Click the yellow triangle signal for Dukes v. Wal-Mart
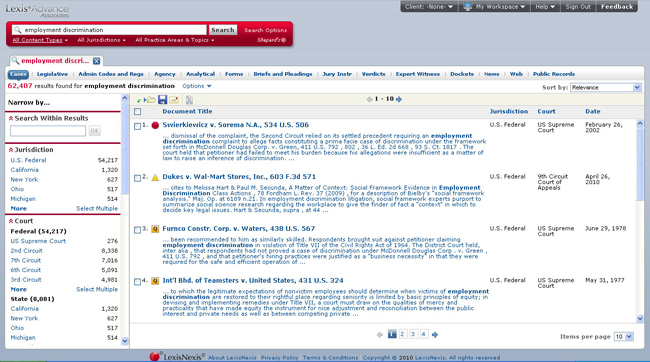 [155, 177]
